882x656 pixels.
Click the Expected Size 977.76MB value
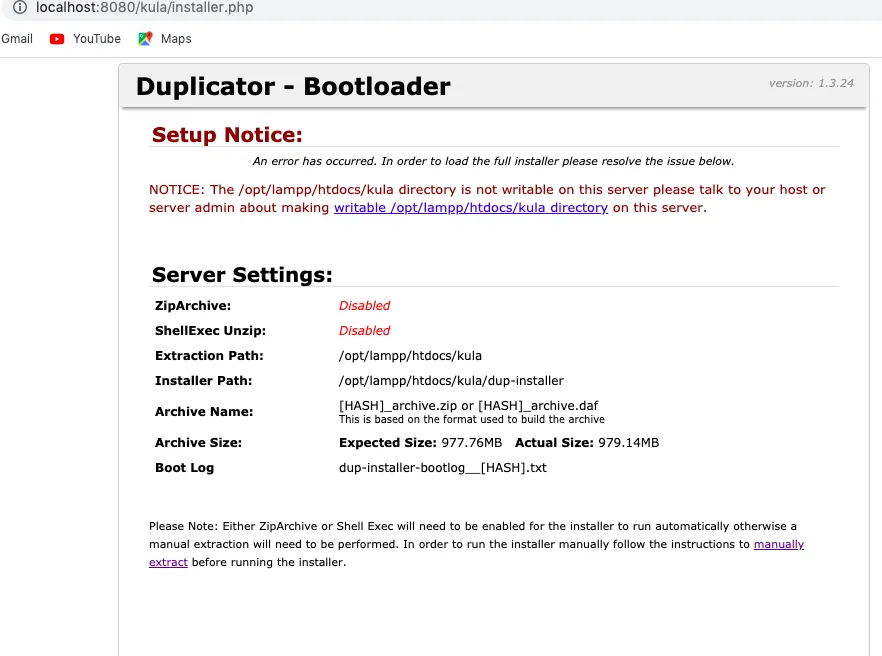pos(420,443)
